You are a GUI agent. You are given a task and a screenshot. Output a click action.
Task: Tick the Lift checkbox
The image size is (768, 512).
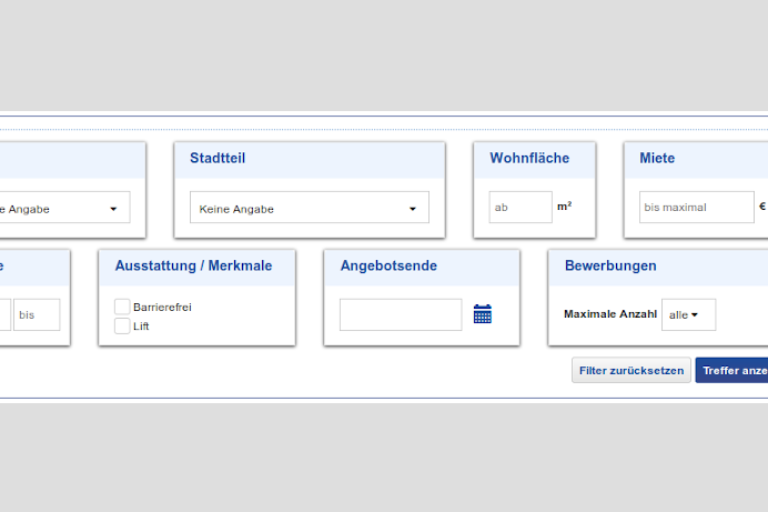[122, 326]
